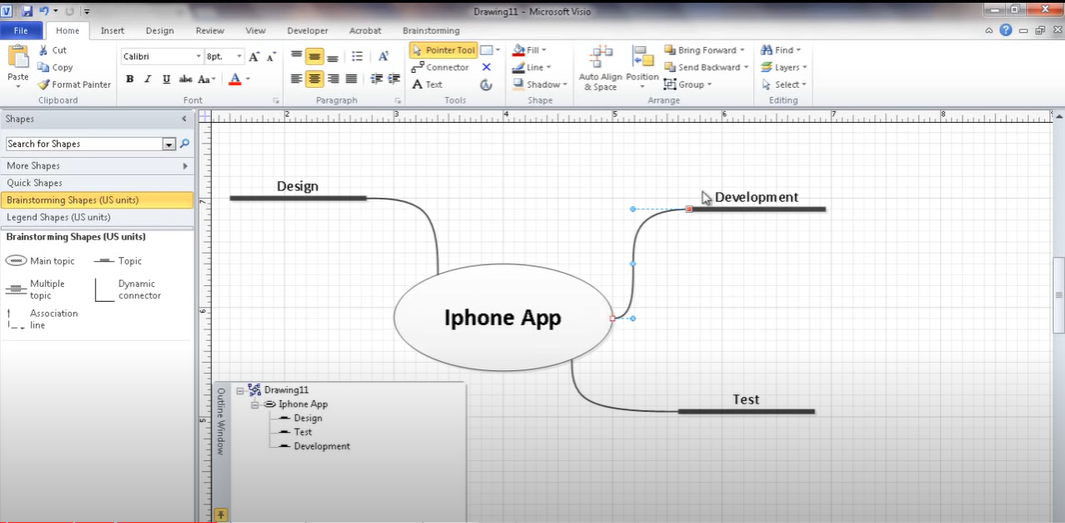Open More Shapes in Shapes pane
The width and height of the screenshot is (1065, 523).
tap(97, 166)
